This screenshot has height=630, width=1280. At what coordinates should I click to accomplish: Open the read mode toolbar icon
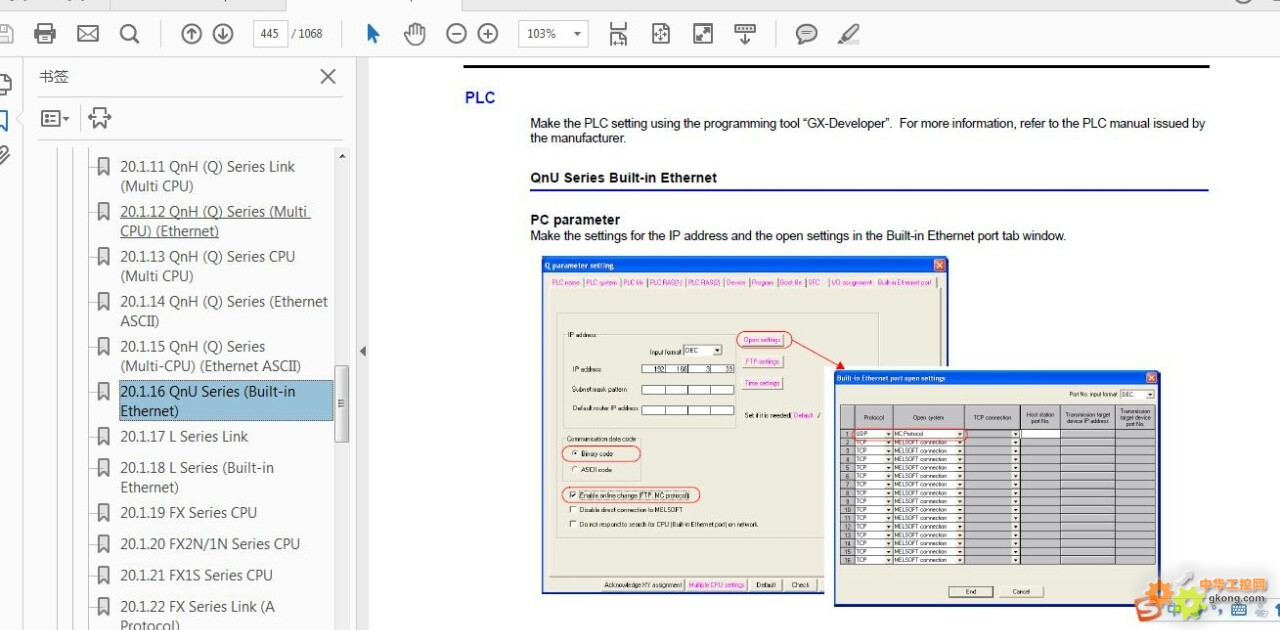745,34
